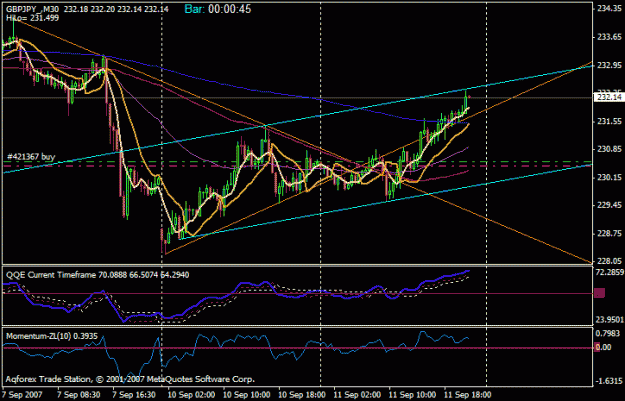Click the 7 Sep 16:30 time axis label
Image resolution: width=625 pixels, height=401 pixels.
[134, 395]
